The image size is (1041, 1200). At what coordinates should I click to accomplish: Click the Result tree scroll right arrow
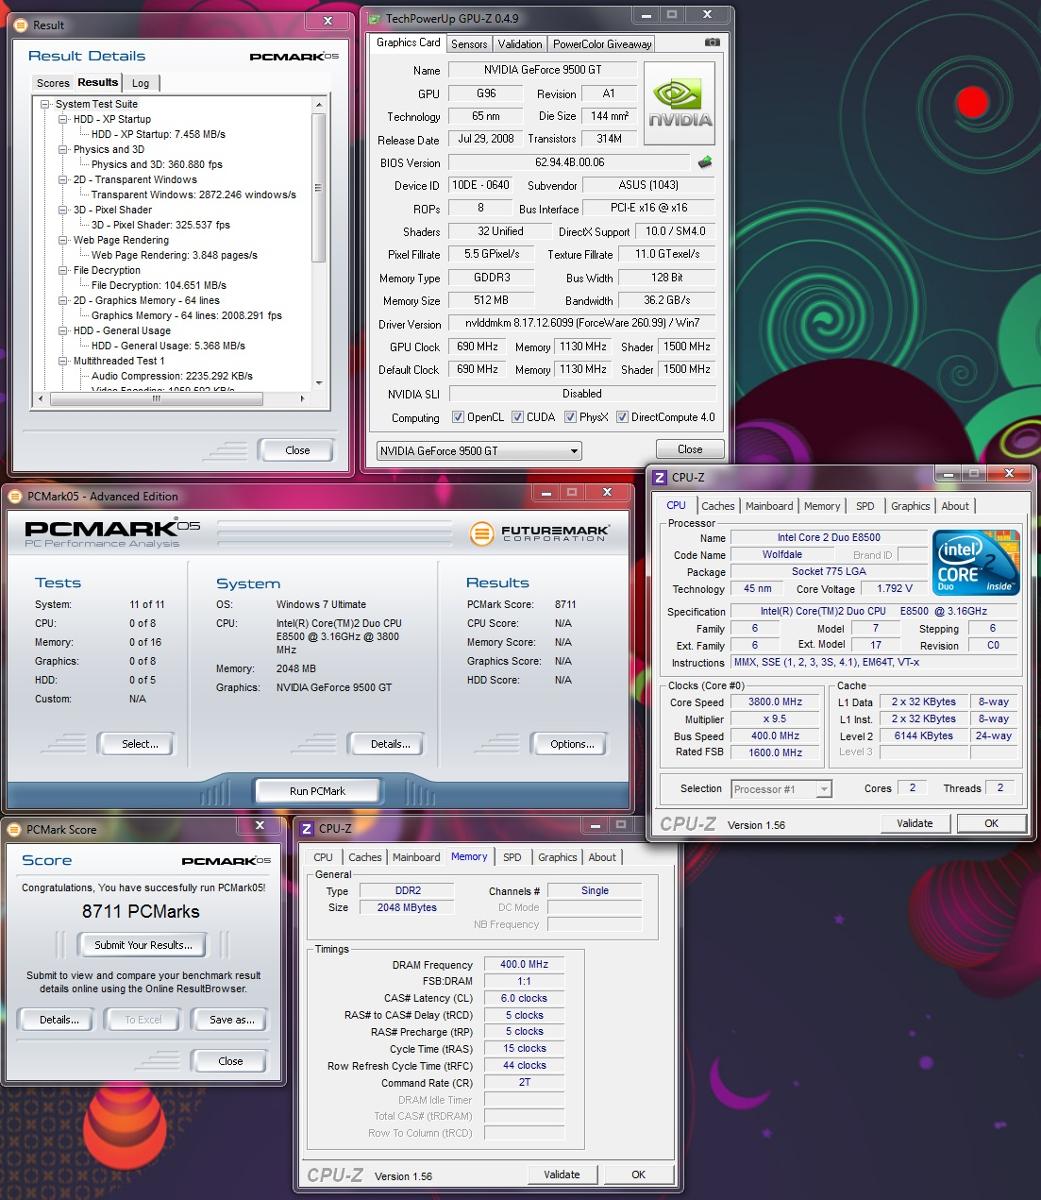[x=304, y=398]
